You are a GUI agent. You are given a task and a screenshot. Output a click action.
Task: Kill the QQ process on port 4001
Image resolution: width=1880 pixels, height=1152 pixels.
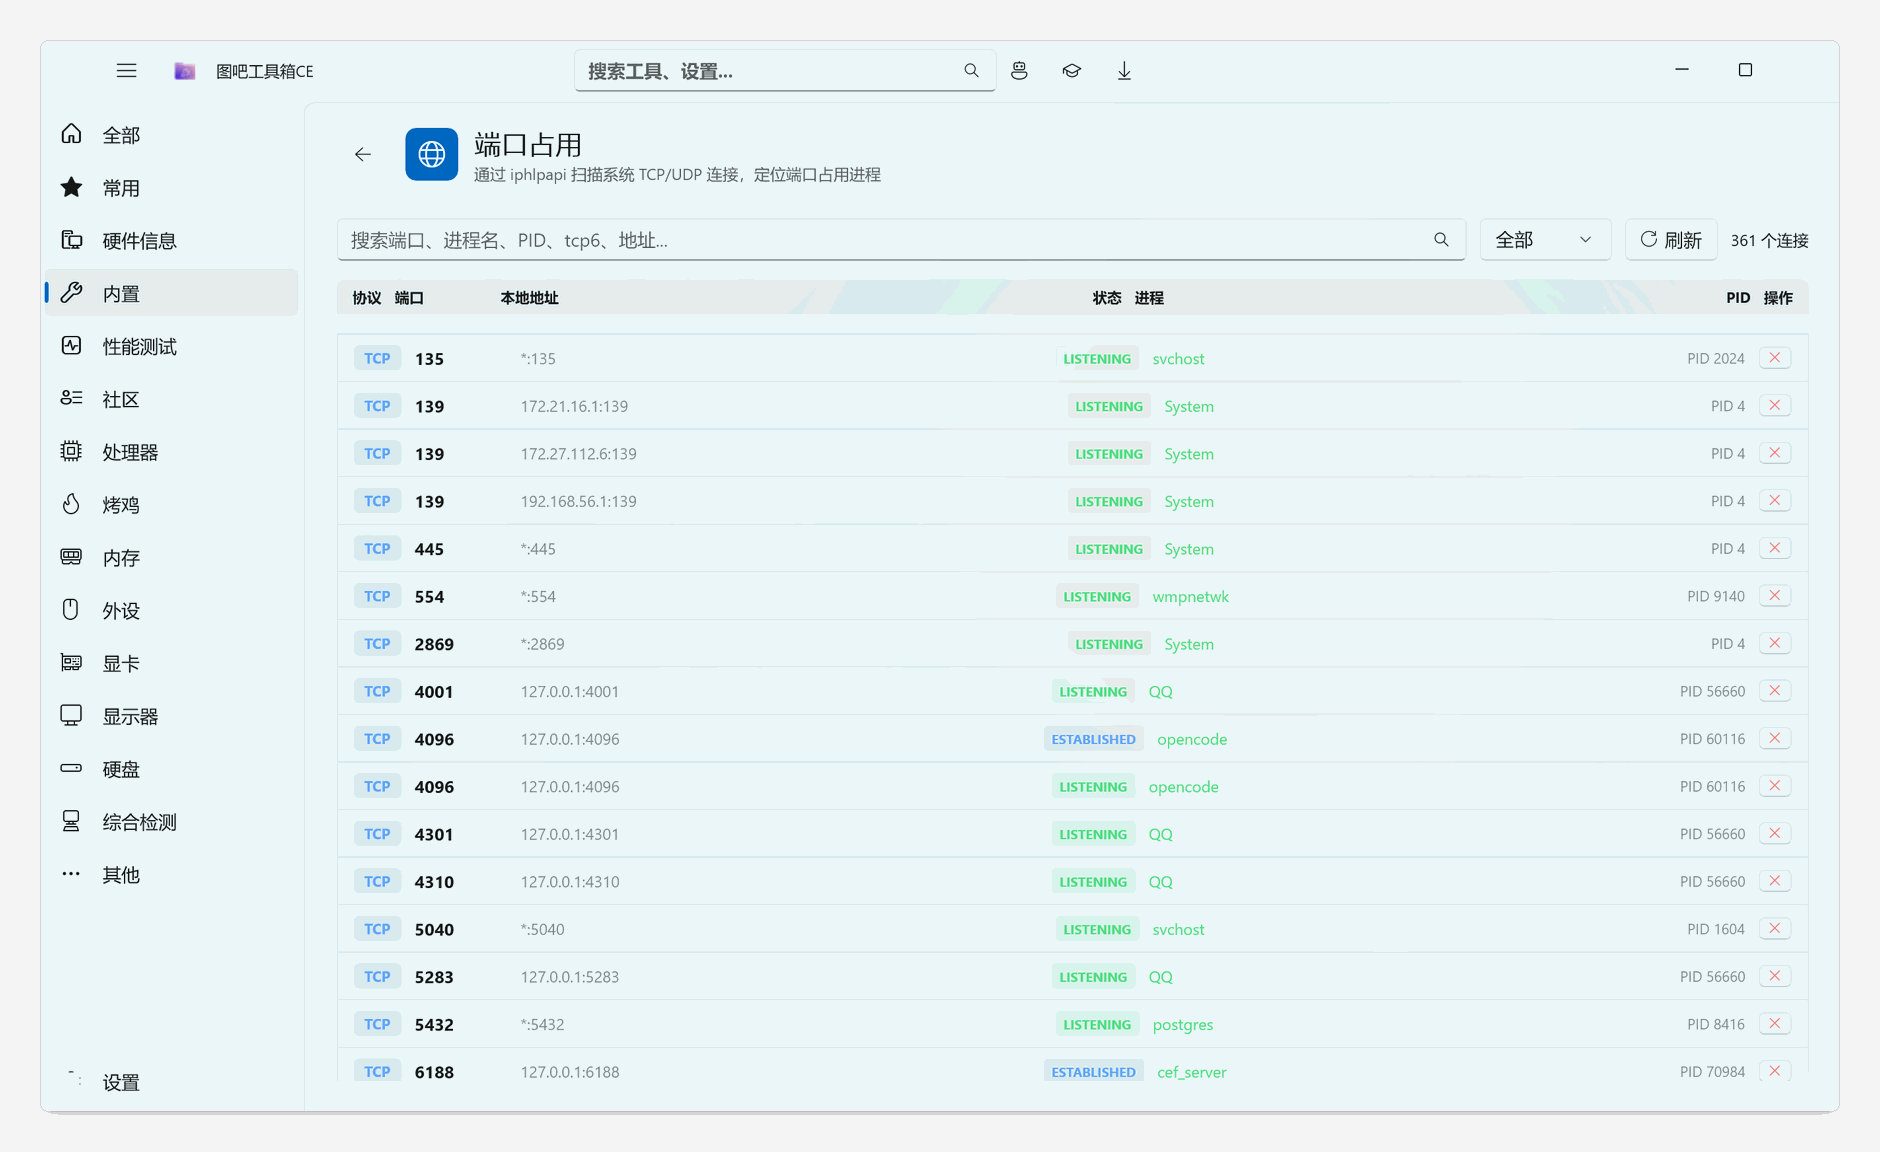(1775, 691)
